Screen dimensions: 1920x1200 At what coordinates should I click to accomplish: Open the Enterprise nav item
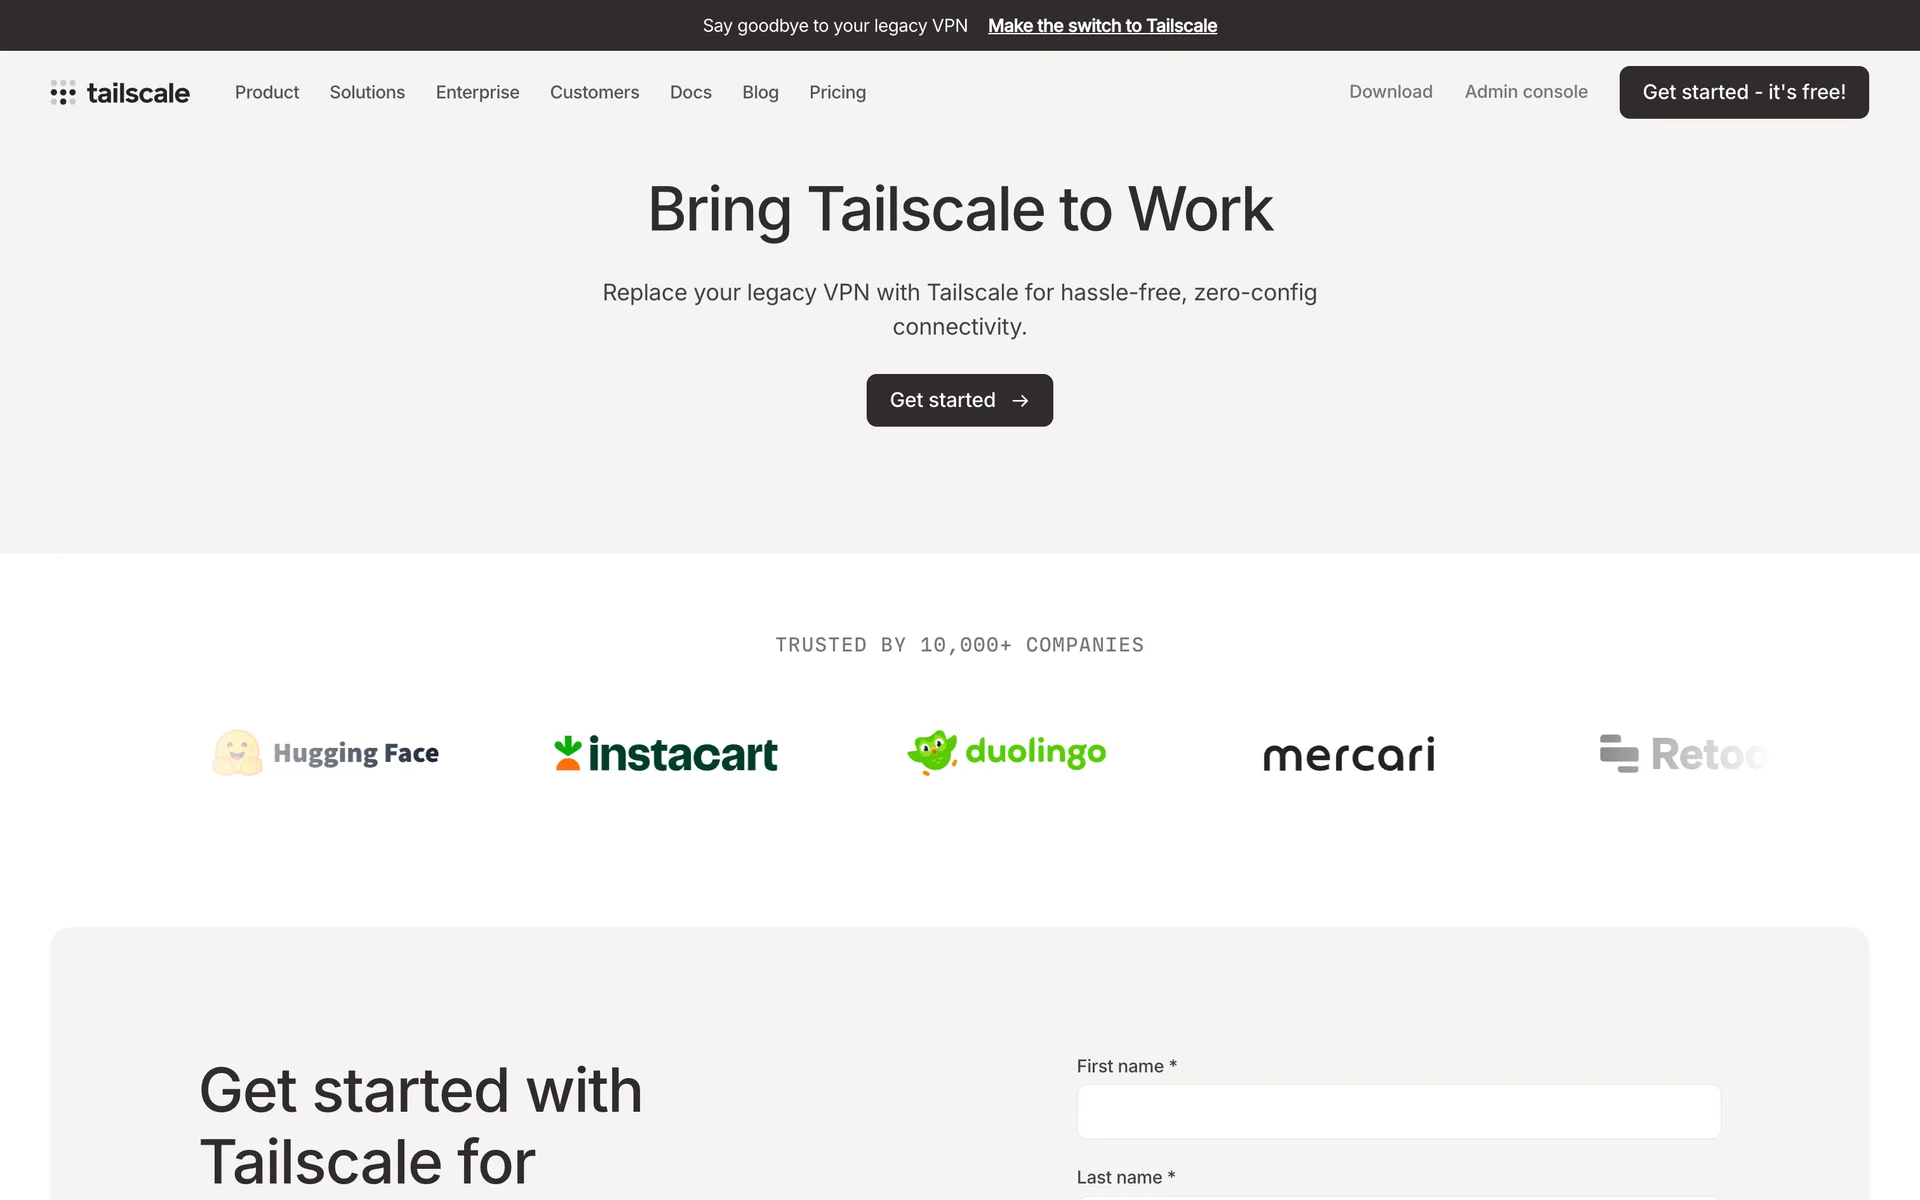(x=477, y=92)
